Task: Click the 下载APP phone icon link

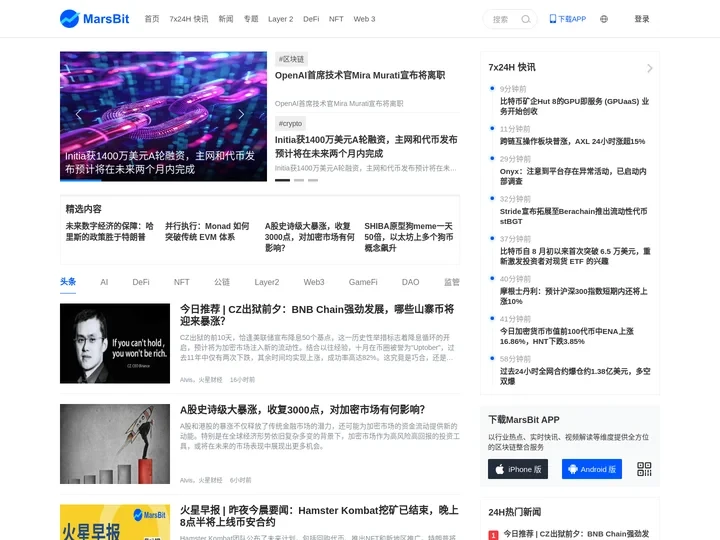Action: [568, 19]
